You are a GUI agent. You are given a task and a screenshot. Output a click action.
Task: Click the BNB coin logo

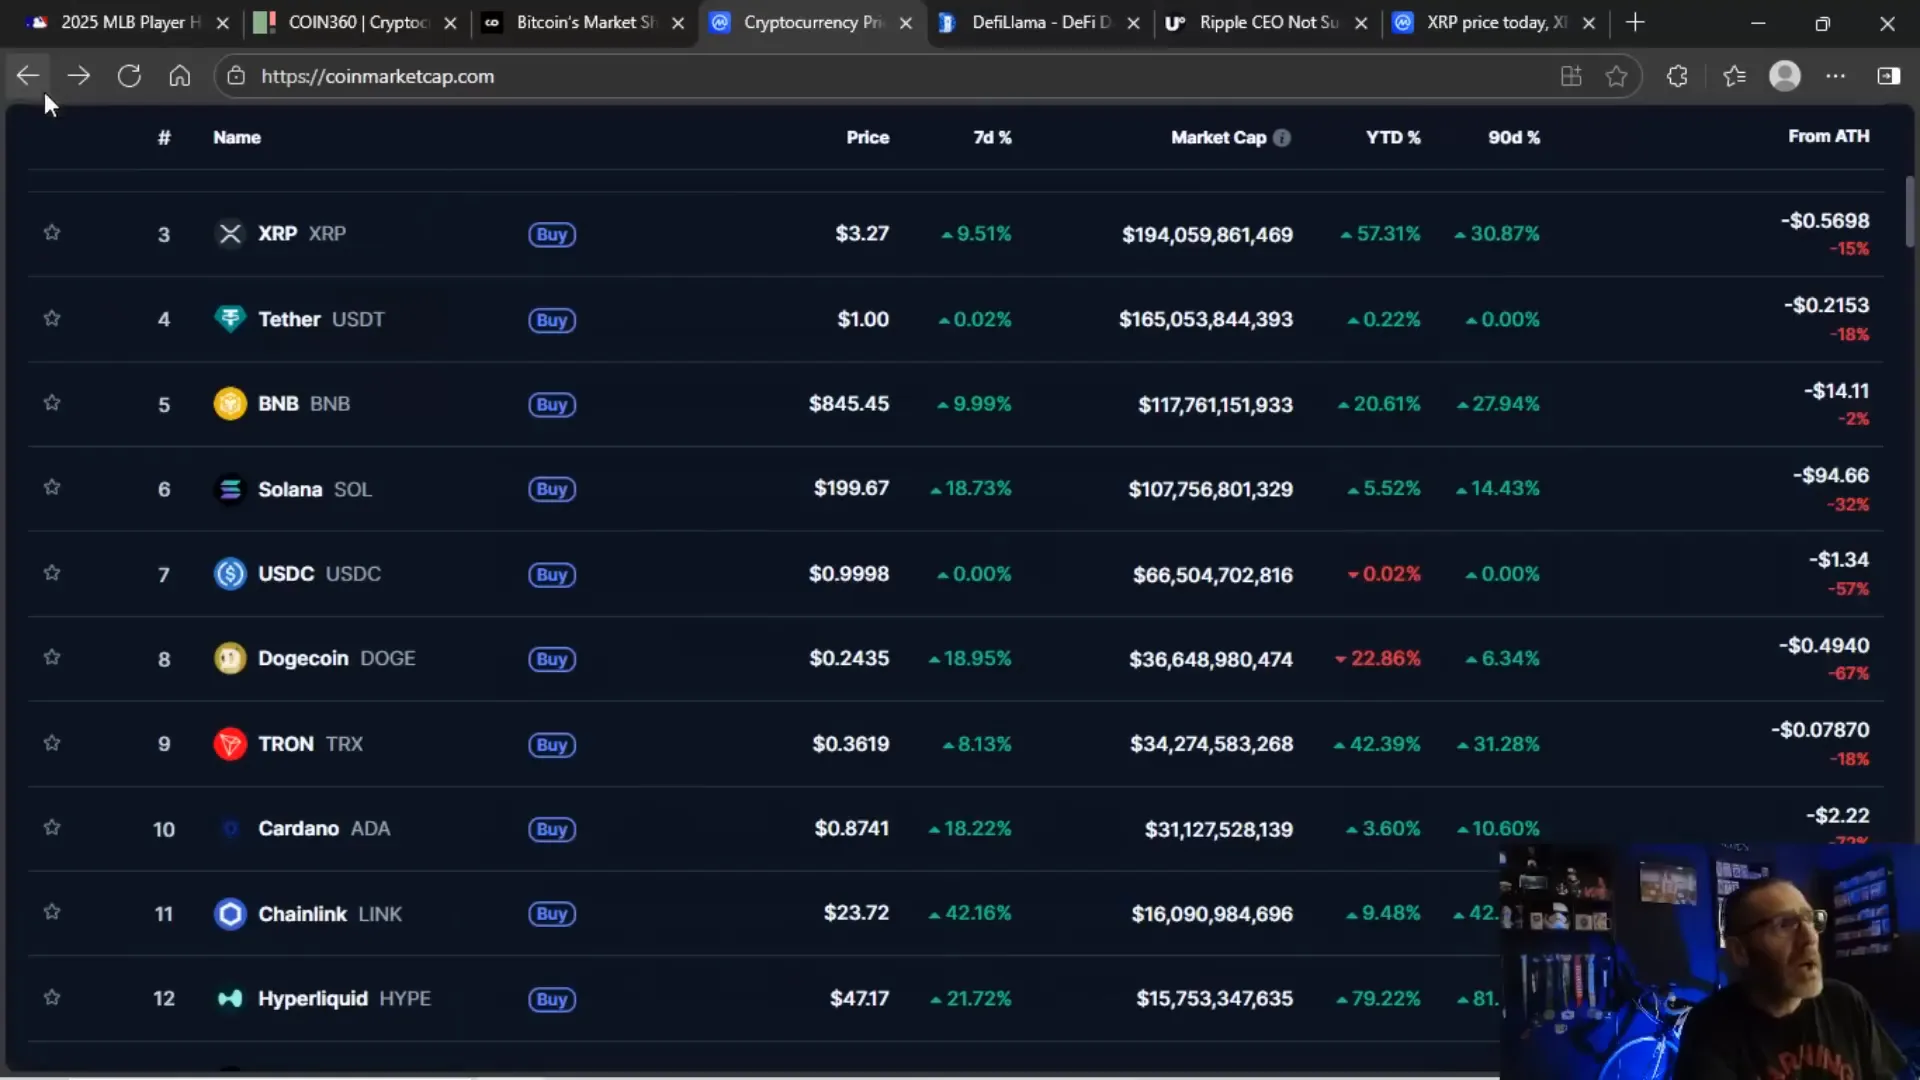[230, 404]
